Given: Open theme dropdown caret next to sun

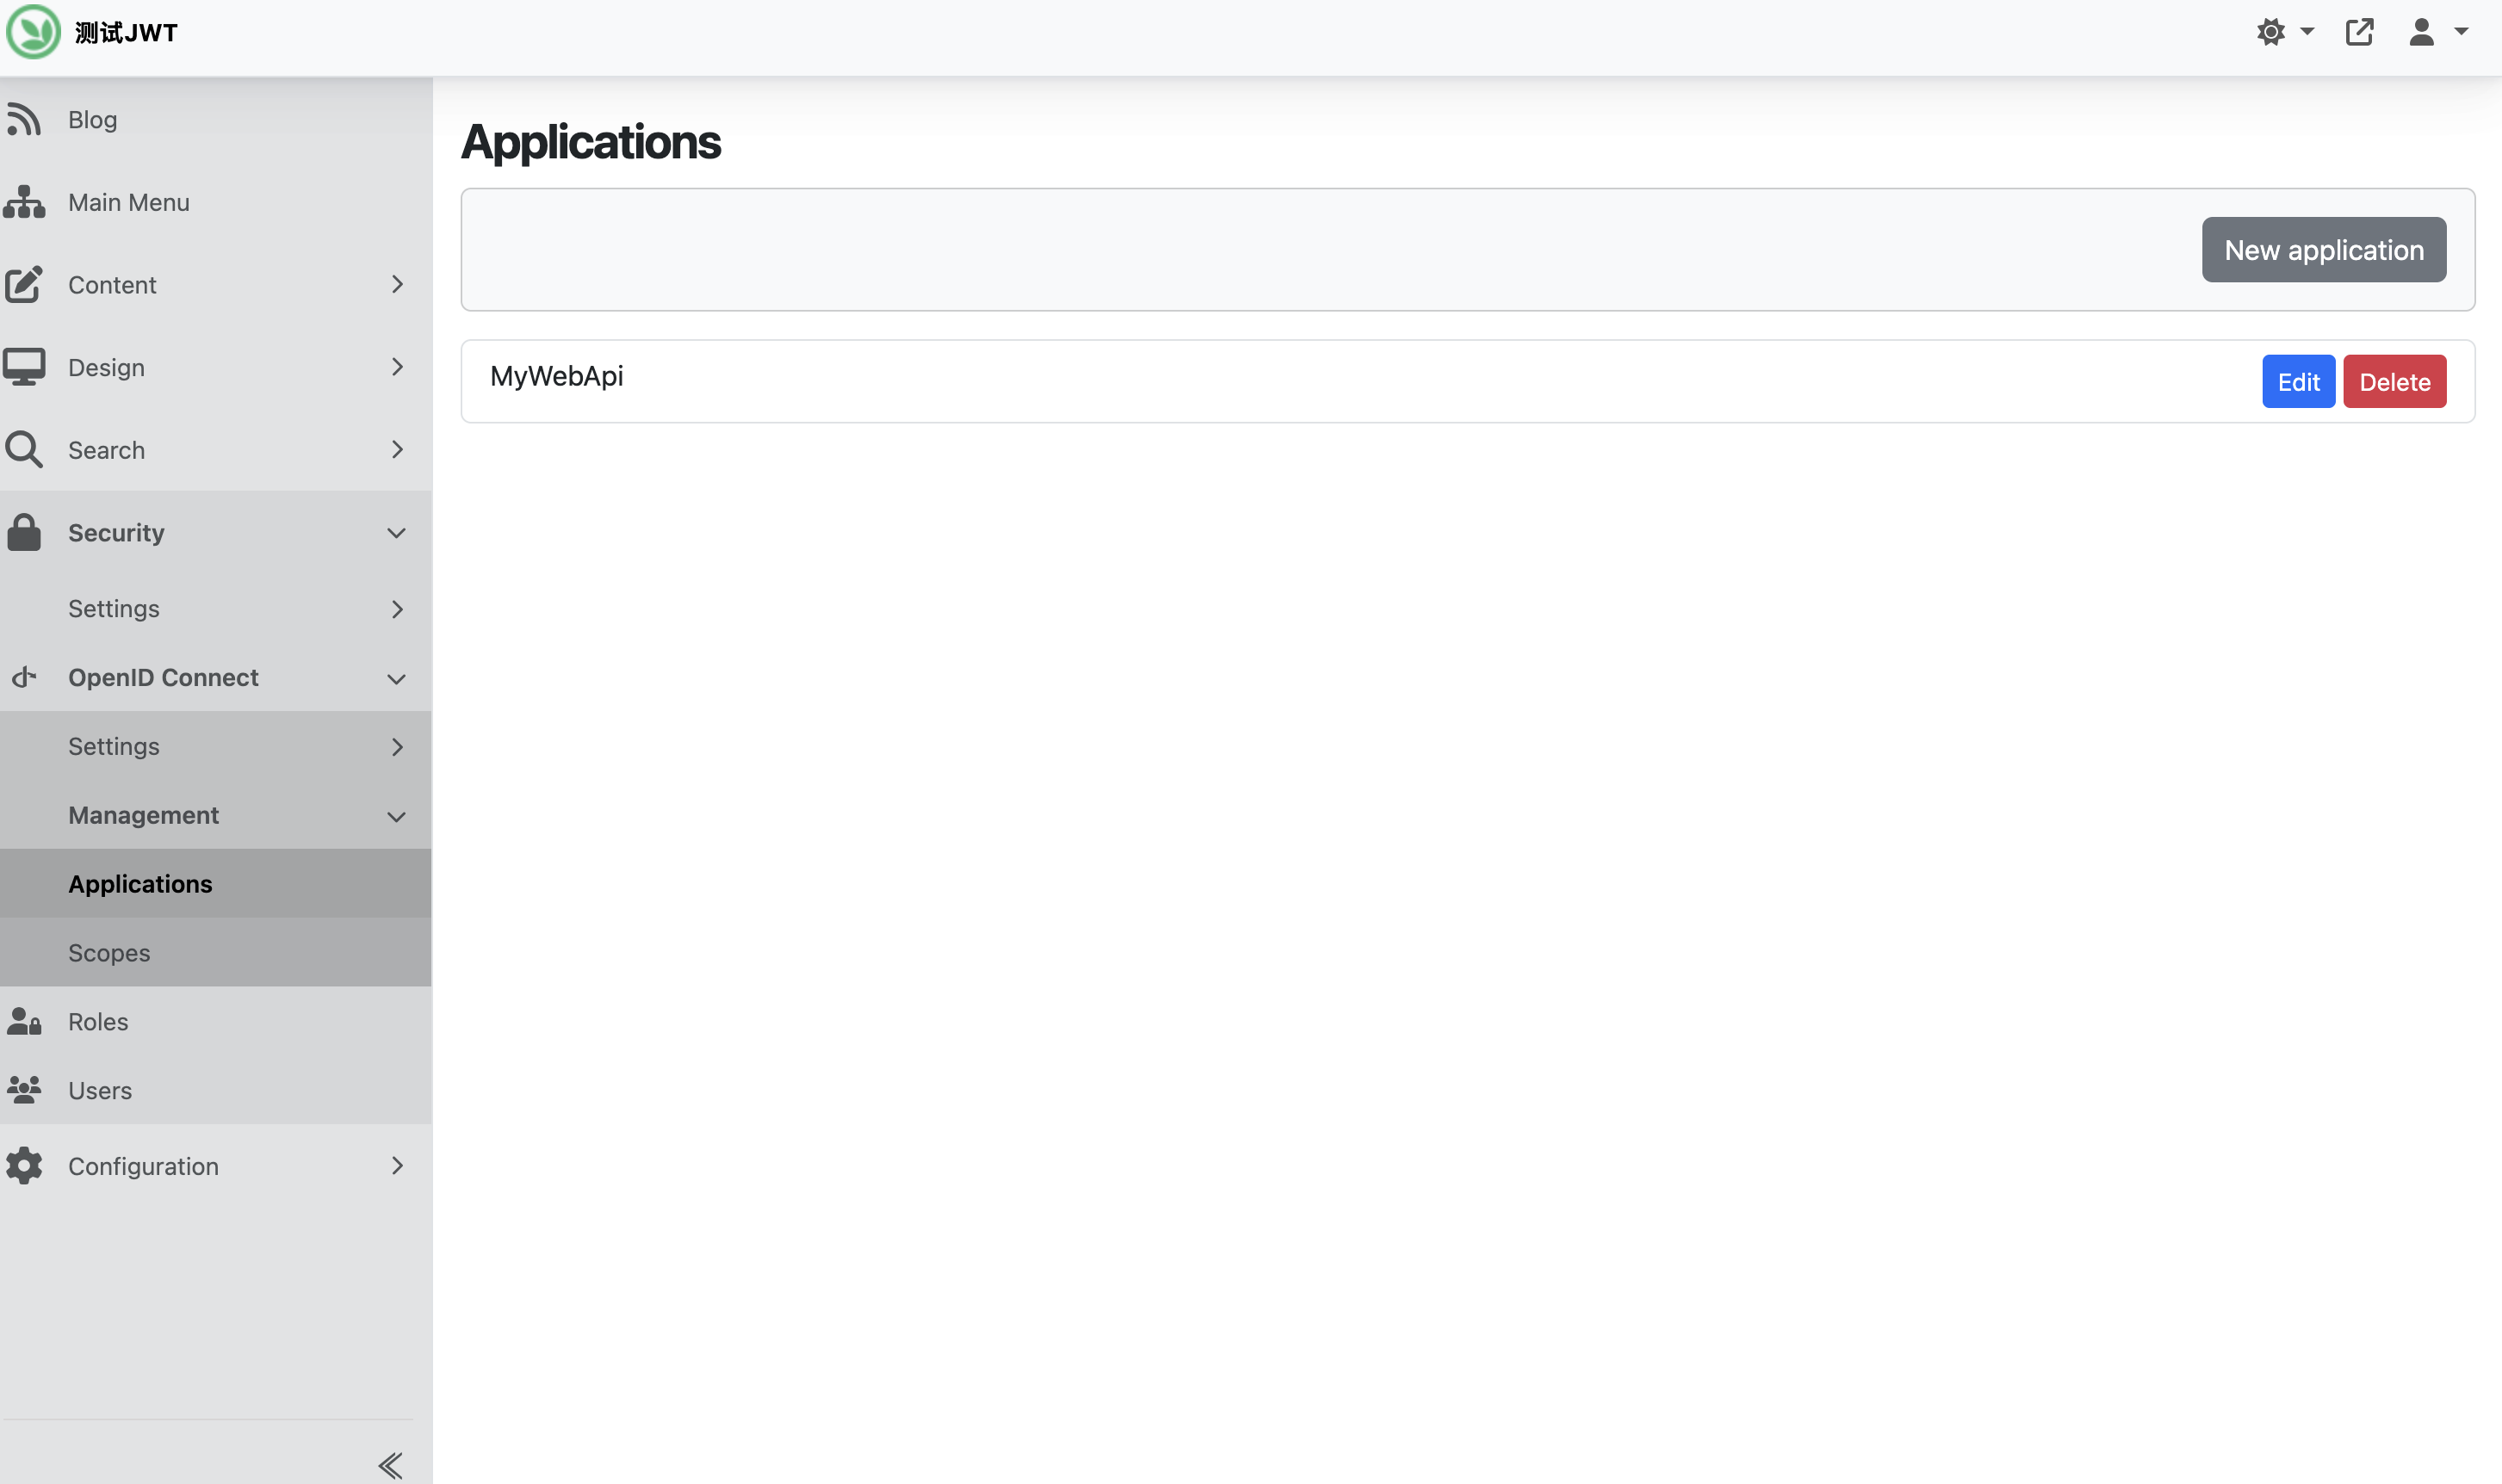Looking at the screenshot, I should [2307, 32].
